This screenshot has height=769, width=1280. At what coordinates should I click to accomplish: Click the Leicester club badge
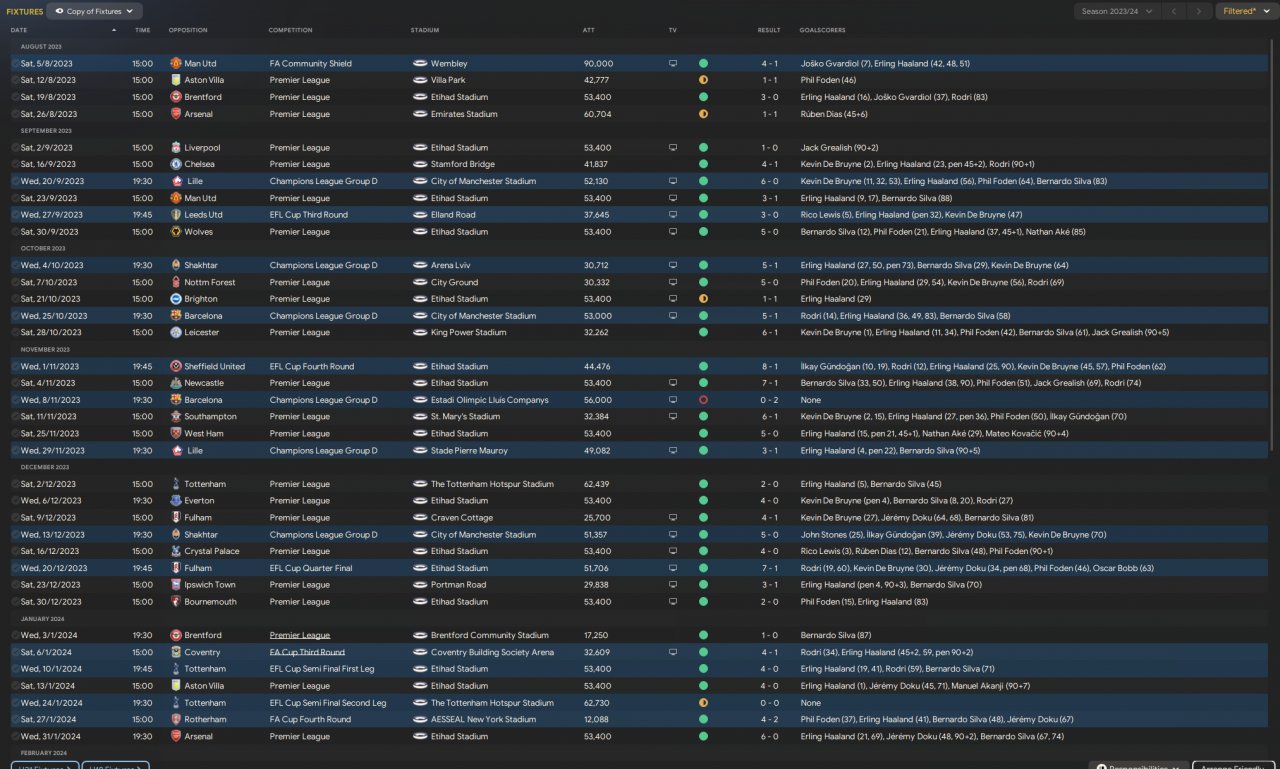tap(176, 333)
